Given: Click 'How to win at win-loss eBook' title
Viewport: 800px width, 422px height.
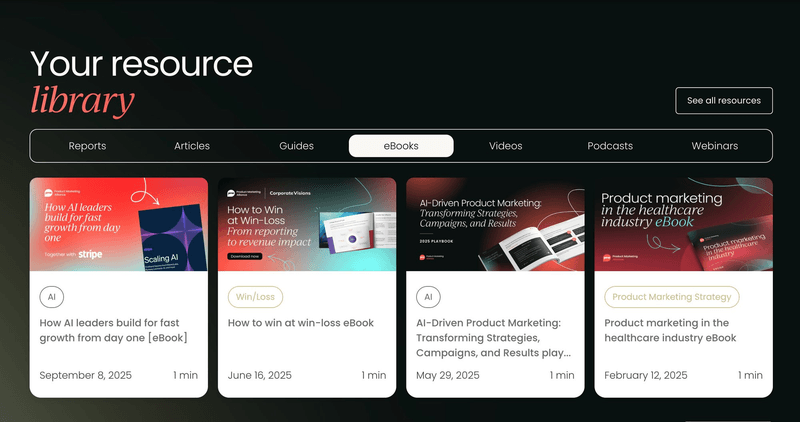Looking at the screenshot, I should (301, 323).
